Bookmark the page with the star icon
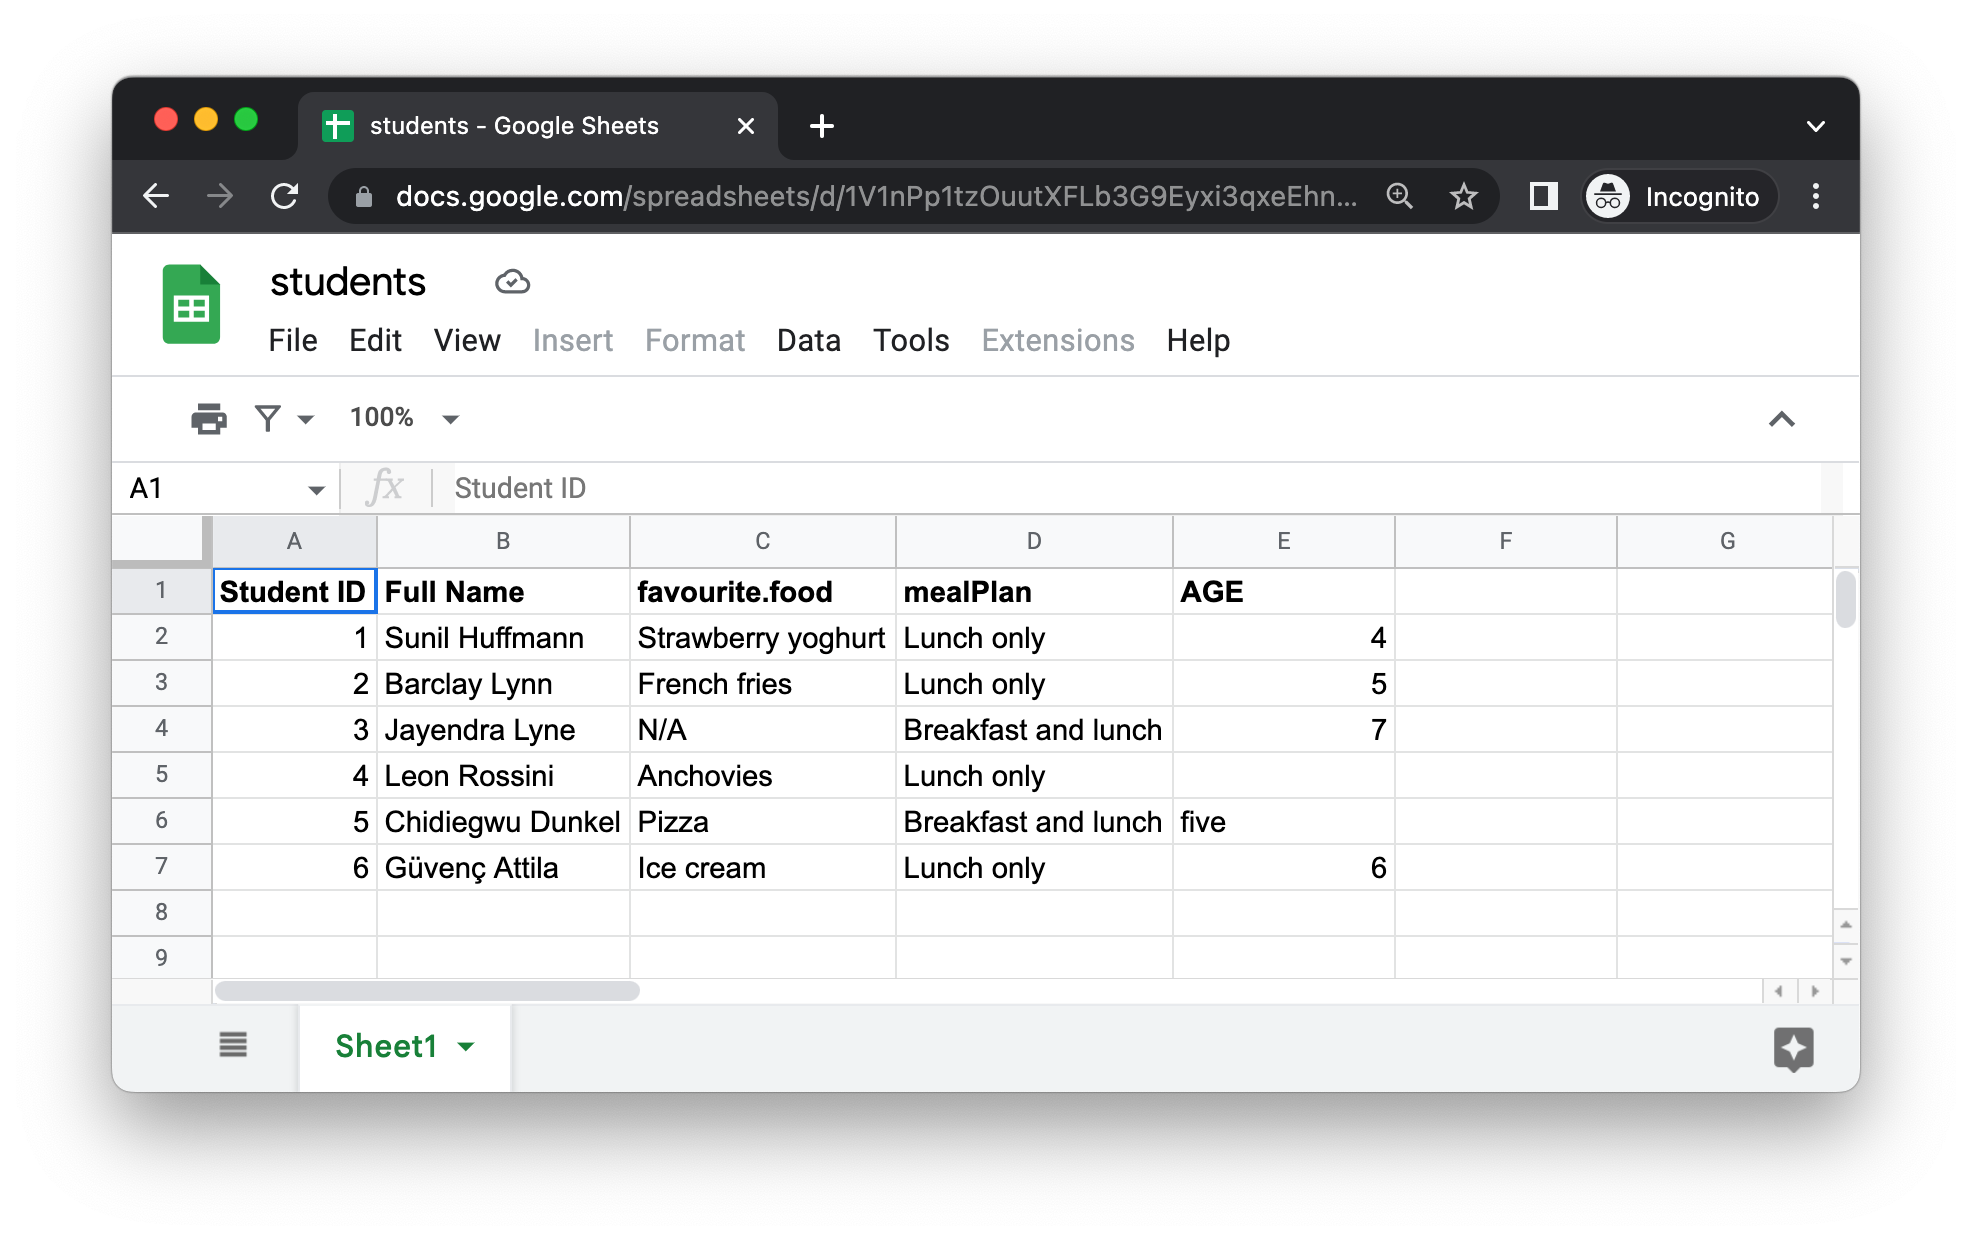Image resolution: width=1972 pixels, height=1240 pixels. tap(1463, 196)
